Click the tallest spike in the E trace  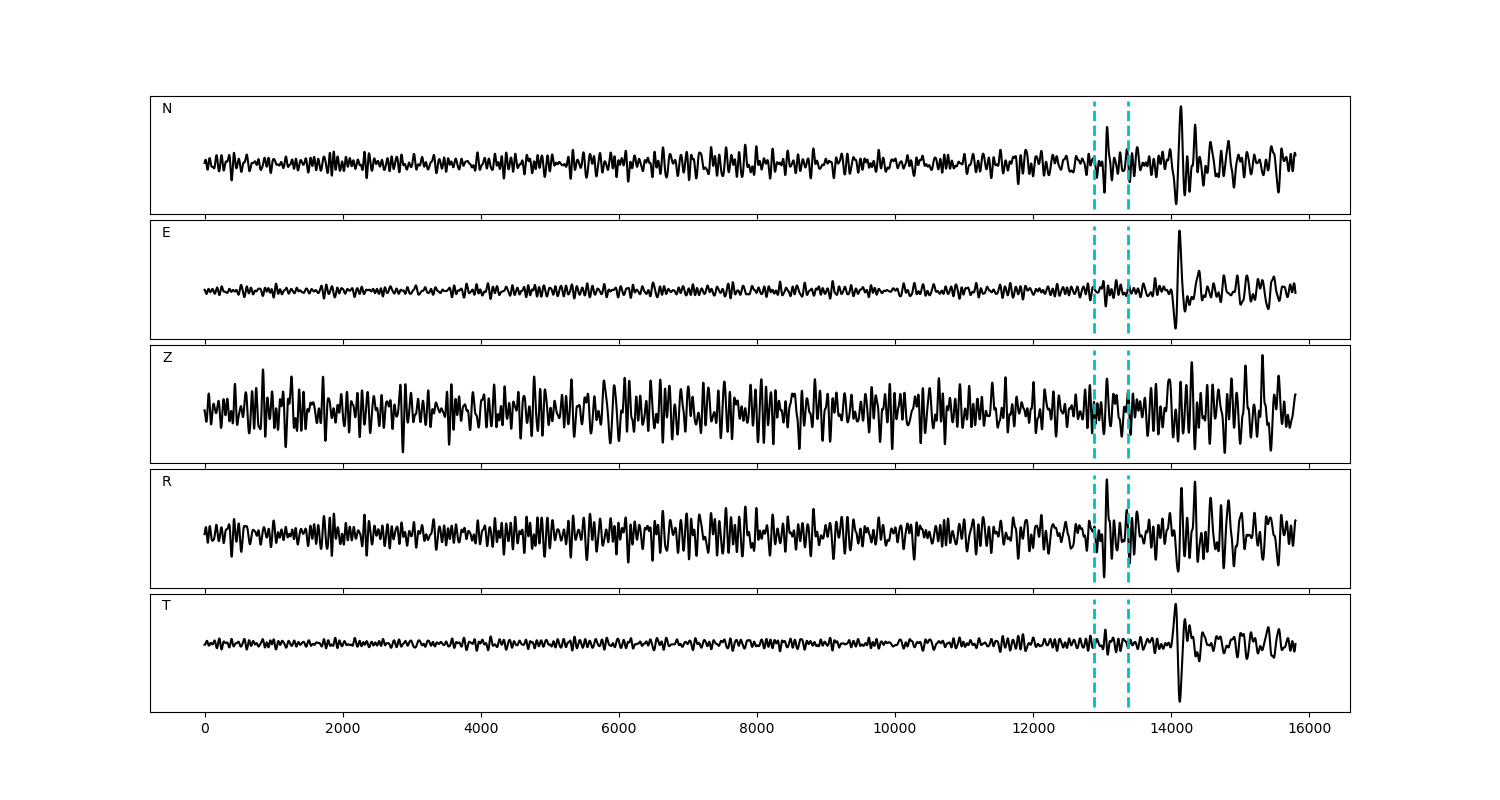(x=1179, y=232)
